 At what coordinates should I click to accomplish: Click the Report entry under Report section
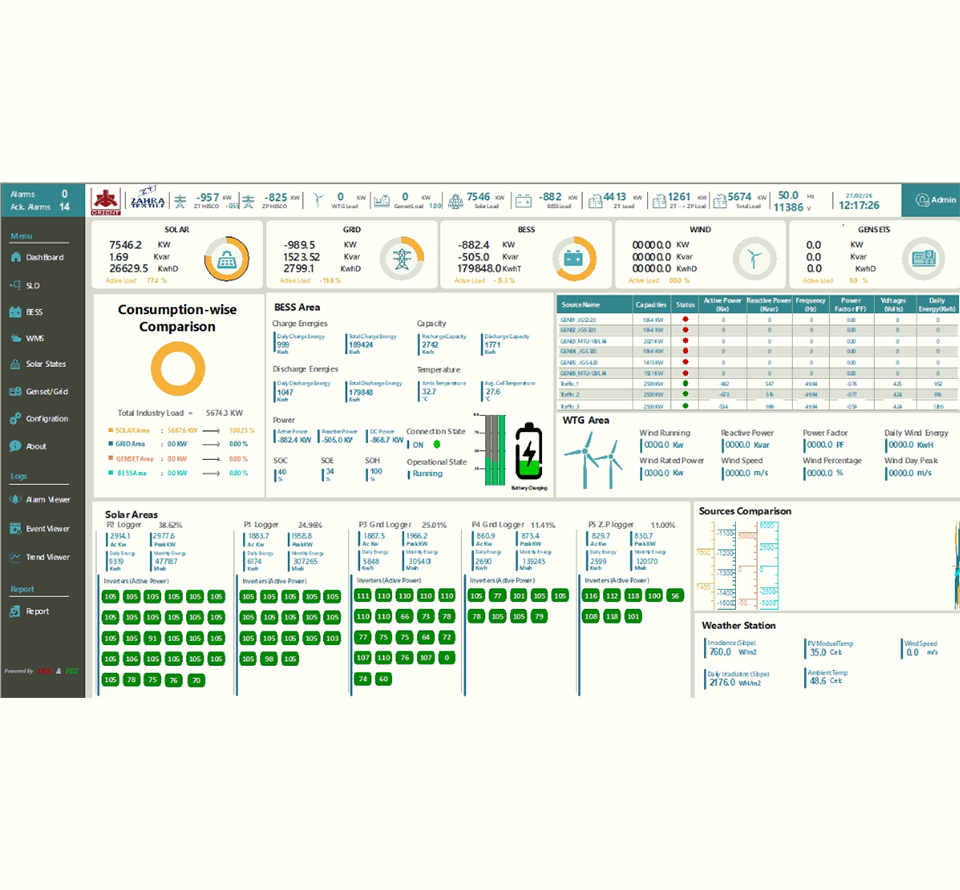37,611
